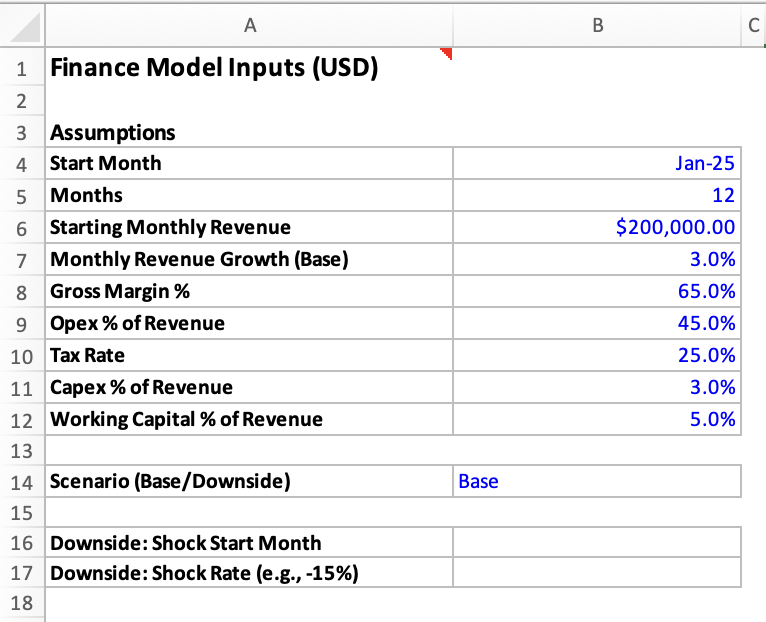This screenshot has height=622, width=766.
Task: Click the Assumptions heading cell
Action: pos(113,132)
